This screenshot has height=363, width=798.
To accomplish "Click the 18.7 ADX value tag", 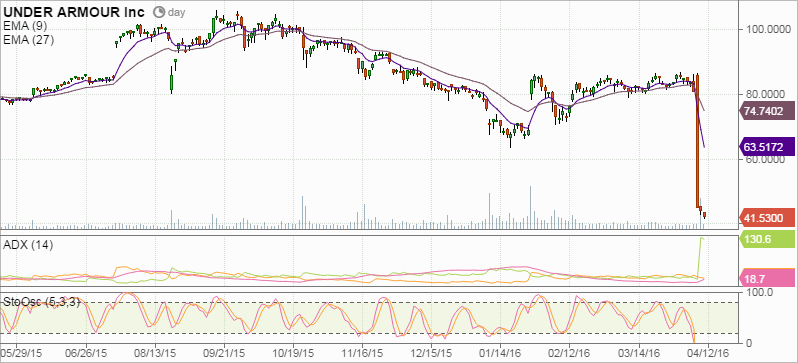I will 767,277.
